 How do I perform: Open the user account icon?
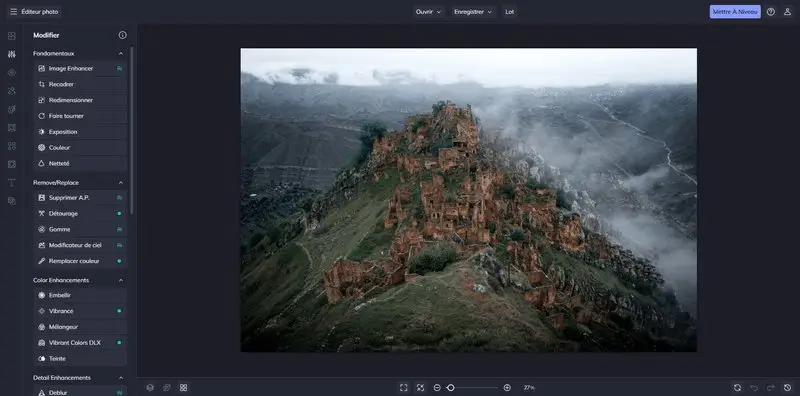point(787,12)
